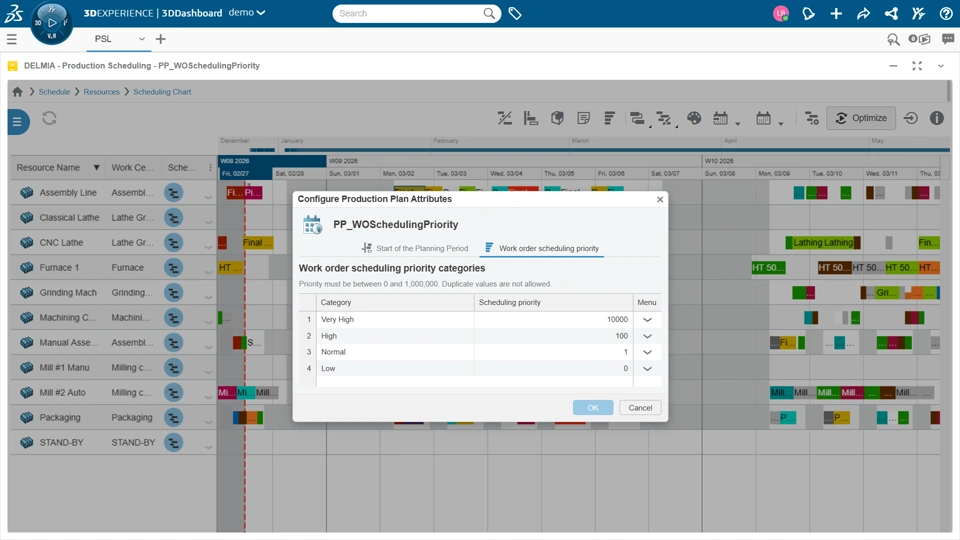Viewport: 960px width, 540px height.
Task: Click the plus Add icon in top bar
Action: (x=836, y=13)
